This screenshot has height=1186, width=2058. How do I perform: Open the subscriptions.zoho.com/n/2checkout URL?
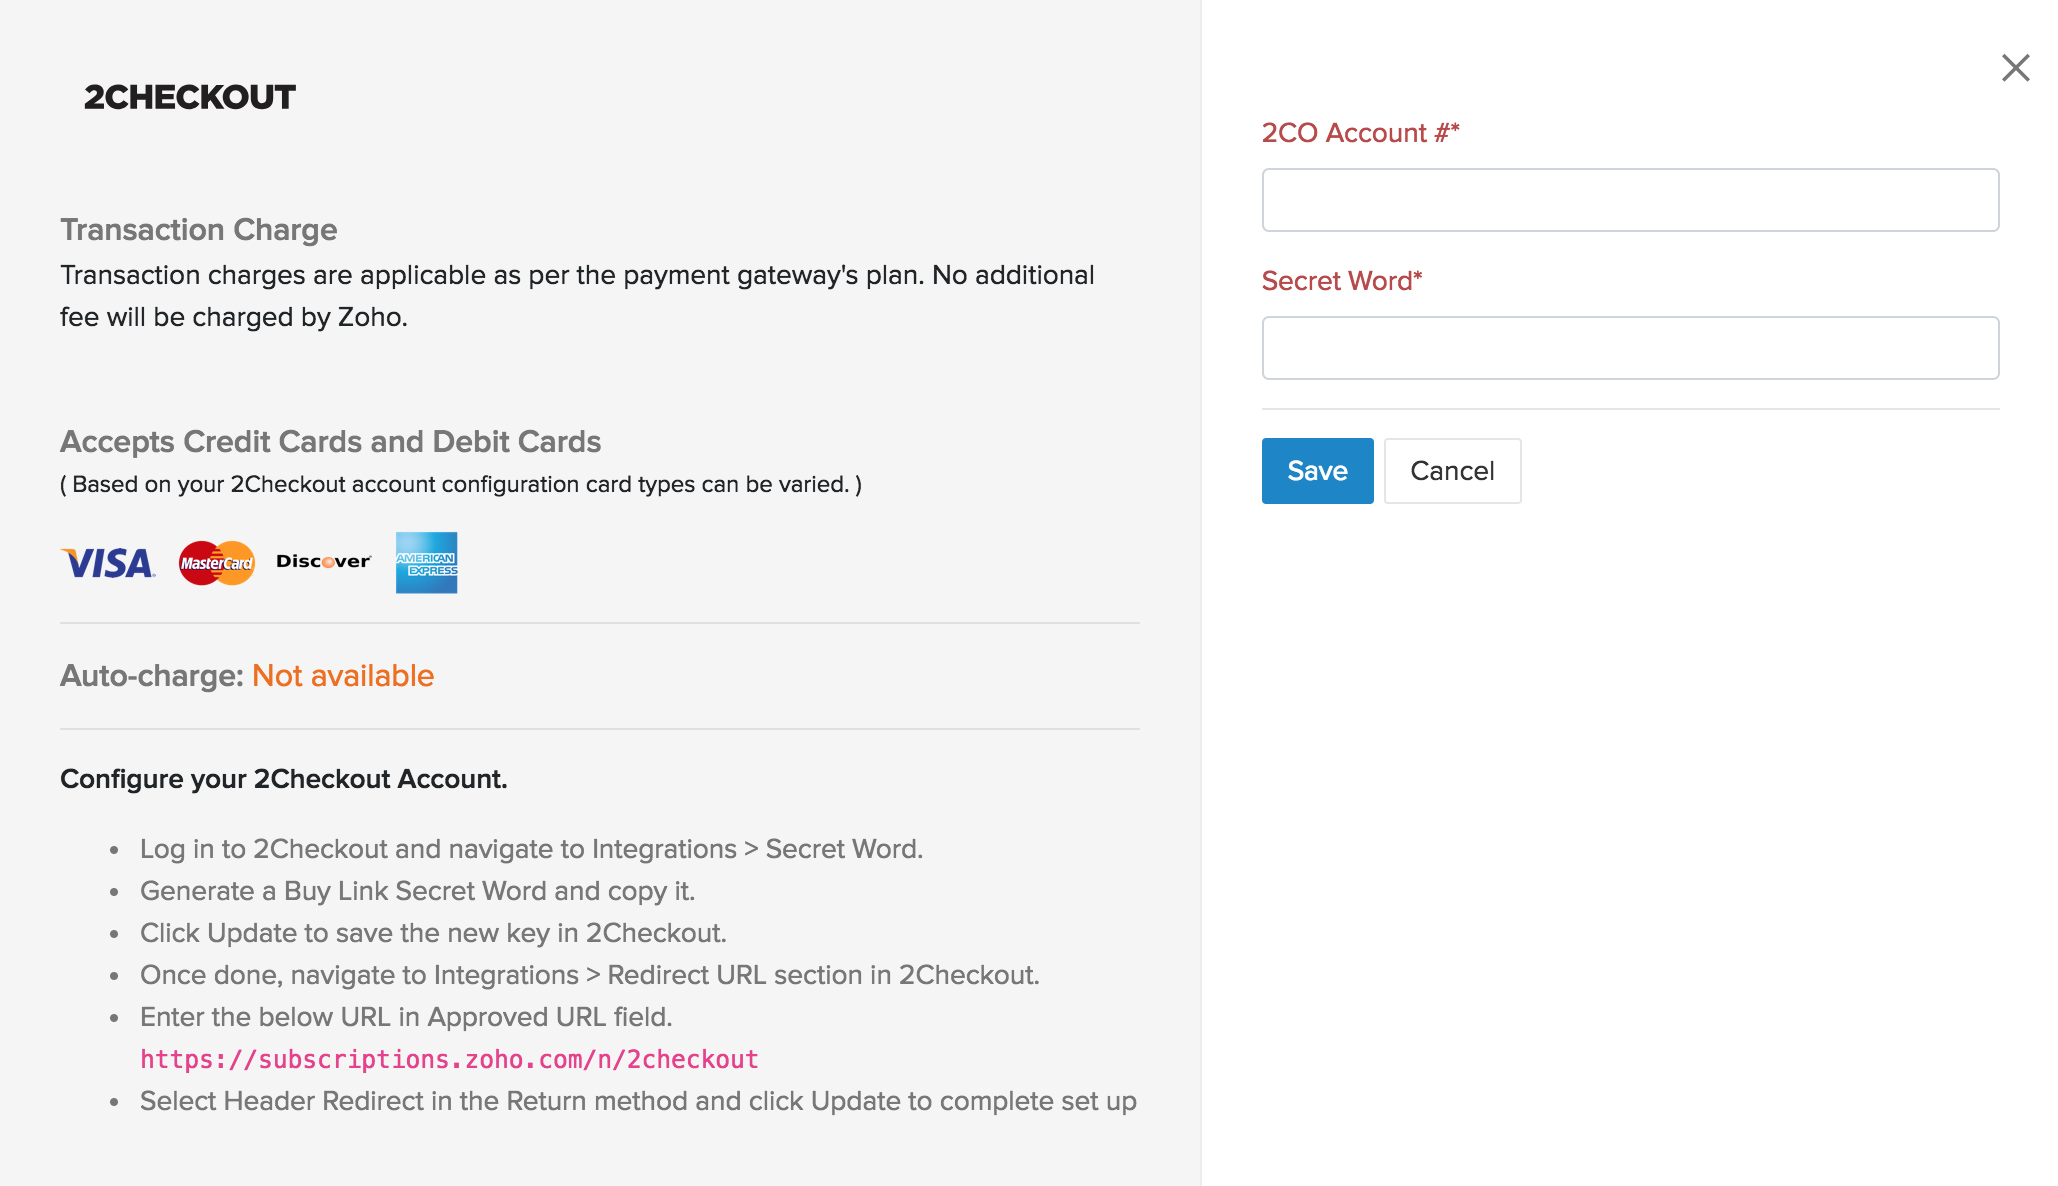[448, 1059]
